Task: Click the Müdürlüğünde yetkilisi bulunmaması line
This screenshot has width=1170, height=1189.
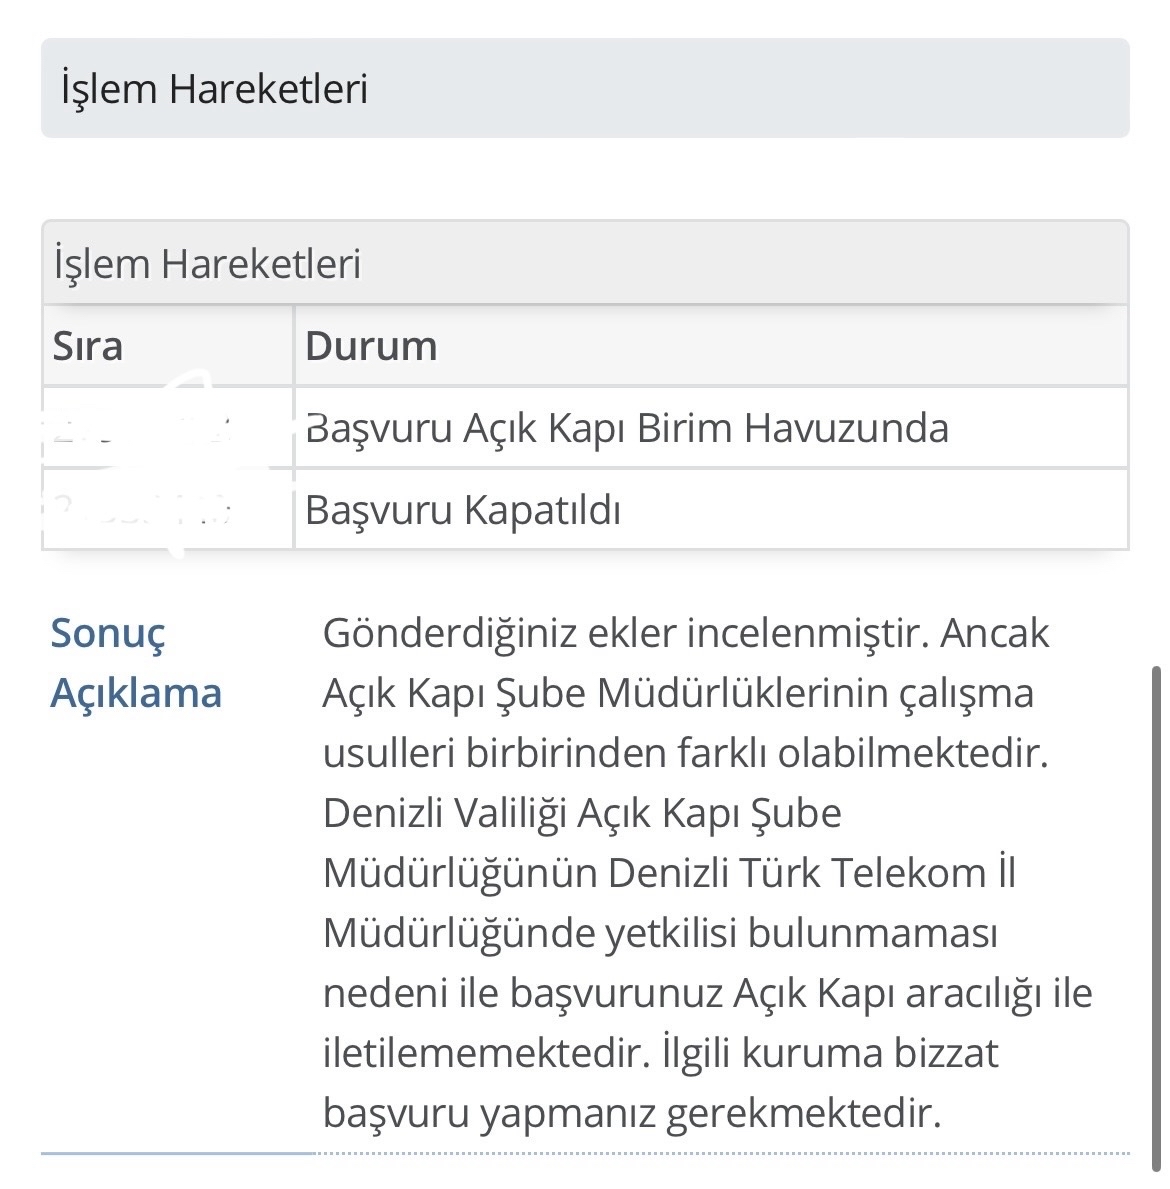Action: (660, 933)
